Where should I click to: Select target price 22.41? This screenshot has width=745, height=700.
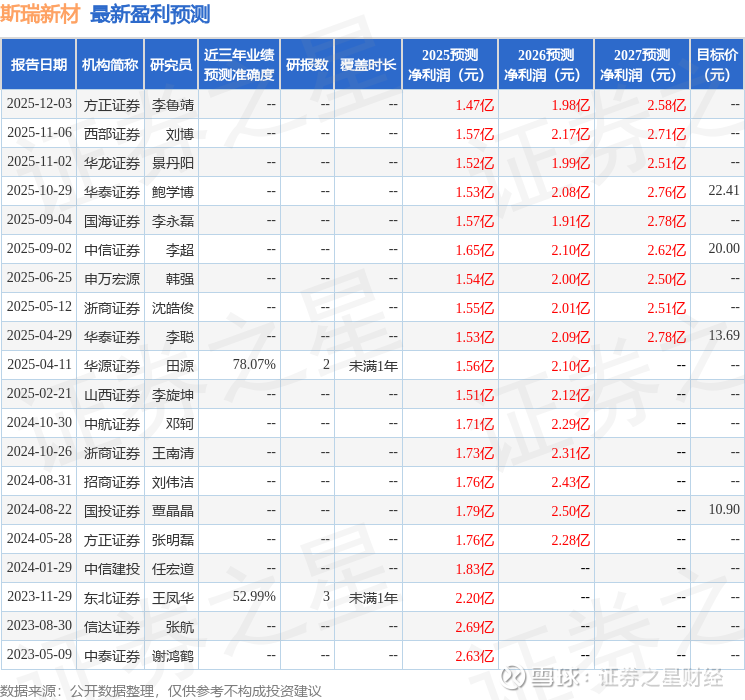(x=724, y=191)
